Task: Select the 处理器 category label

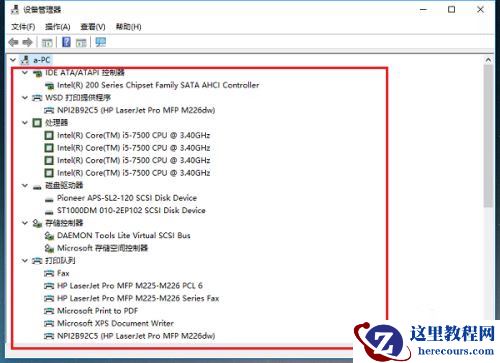Action: 56,123
